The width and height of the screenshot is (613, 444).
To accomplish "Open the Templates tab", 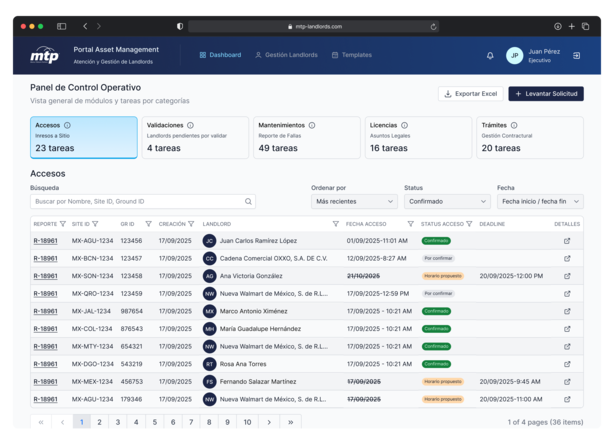I will click(351, 55).
